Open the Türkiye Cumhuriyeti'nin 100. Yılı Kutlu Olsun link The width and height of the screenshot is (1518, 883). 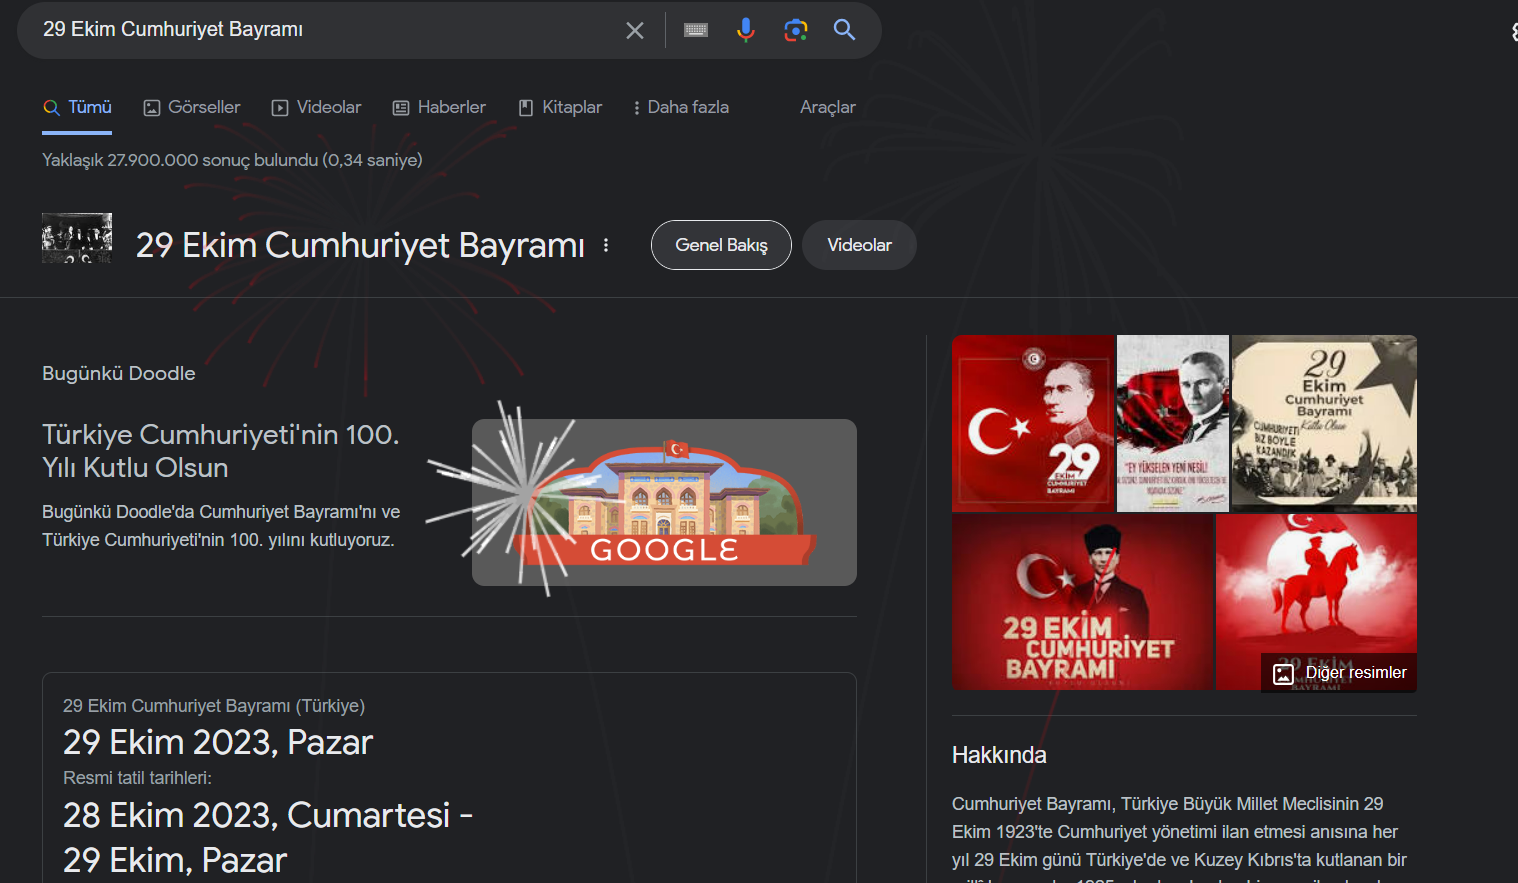pyautogui.click(x=221, y=451)
